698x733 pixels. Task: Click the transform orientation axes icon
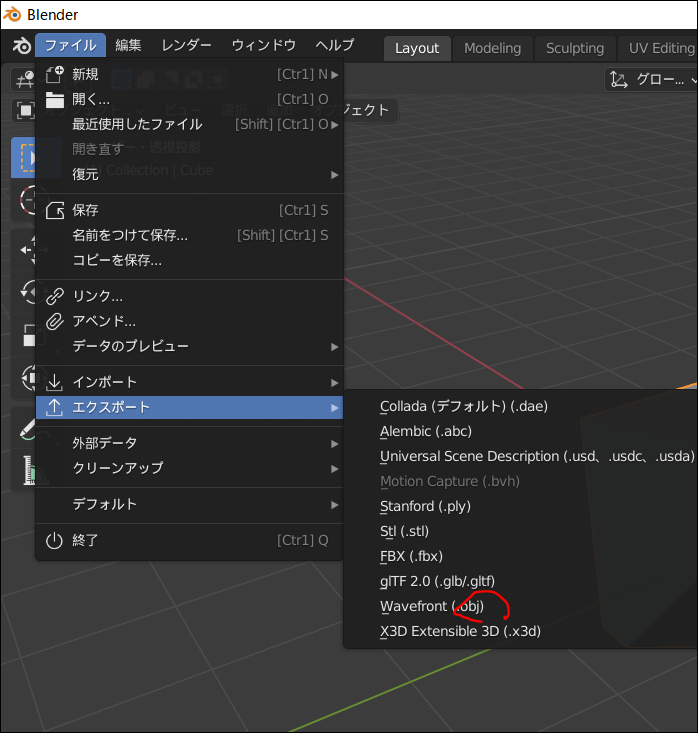(x=619, y=80)
